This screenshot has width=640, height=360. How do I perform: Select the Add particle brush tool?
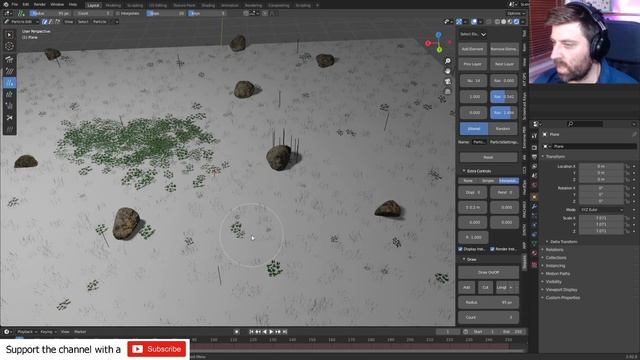coord(9,83)
